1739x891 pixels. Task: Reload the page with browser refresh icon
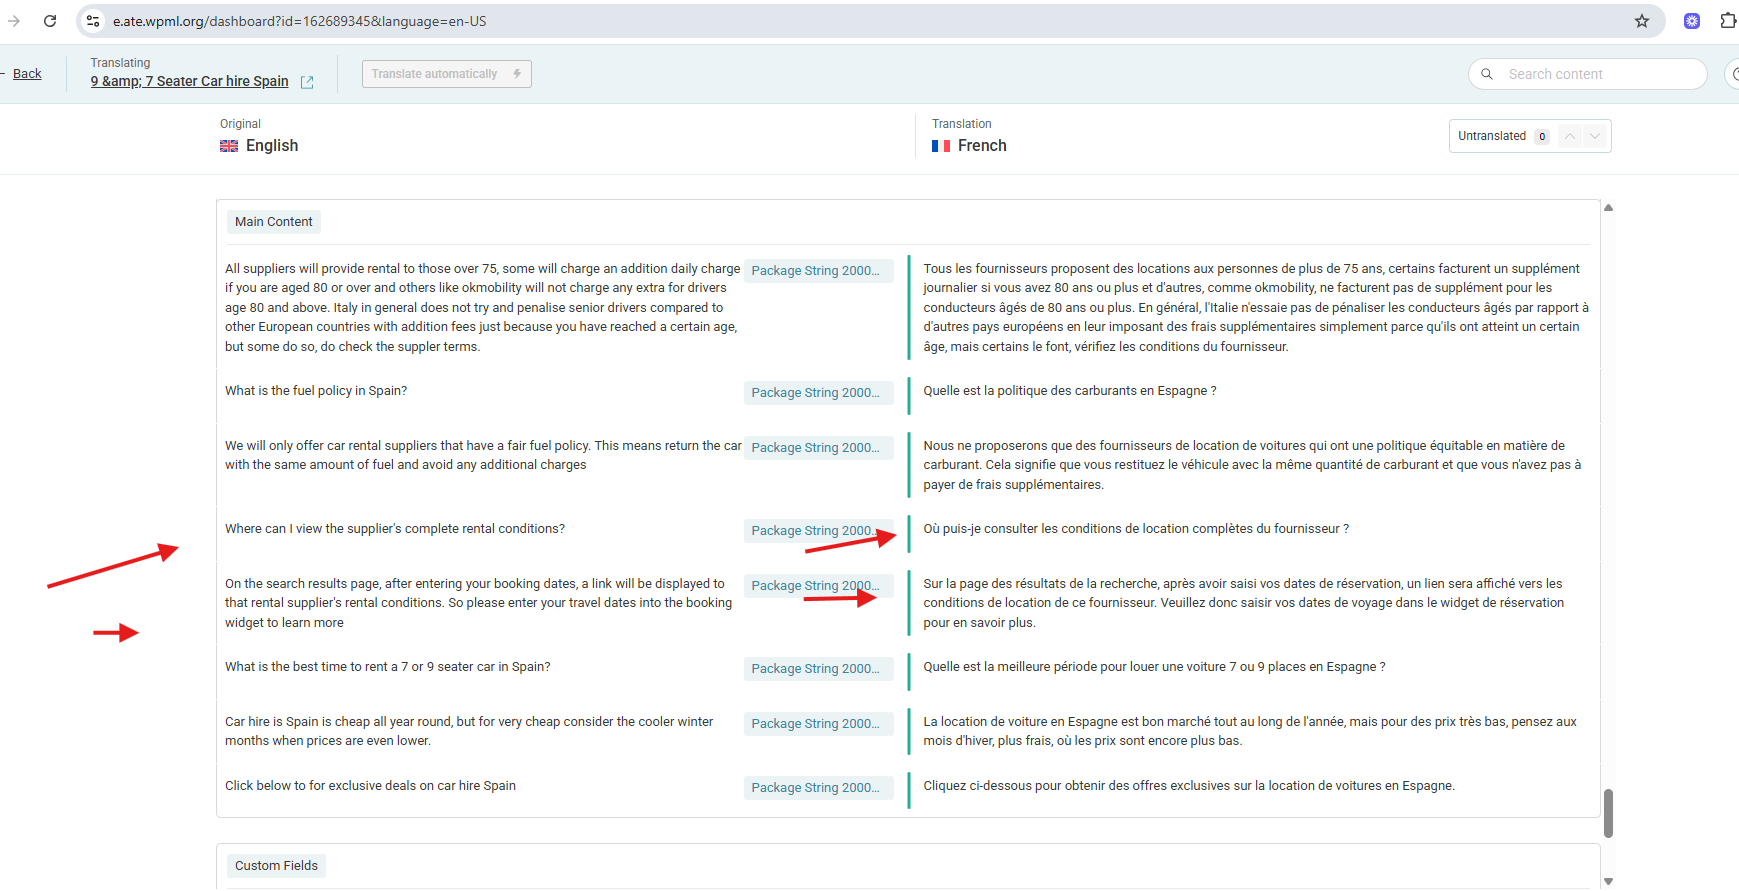pyautogui.click(x=50, y=21)
